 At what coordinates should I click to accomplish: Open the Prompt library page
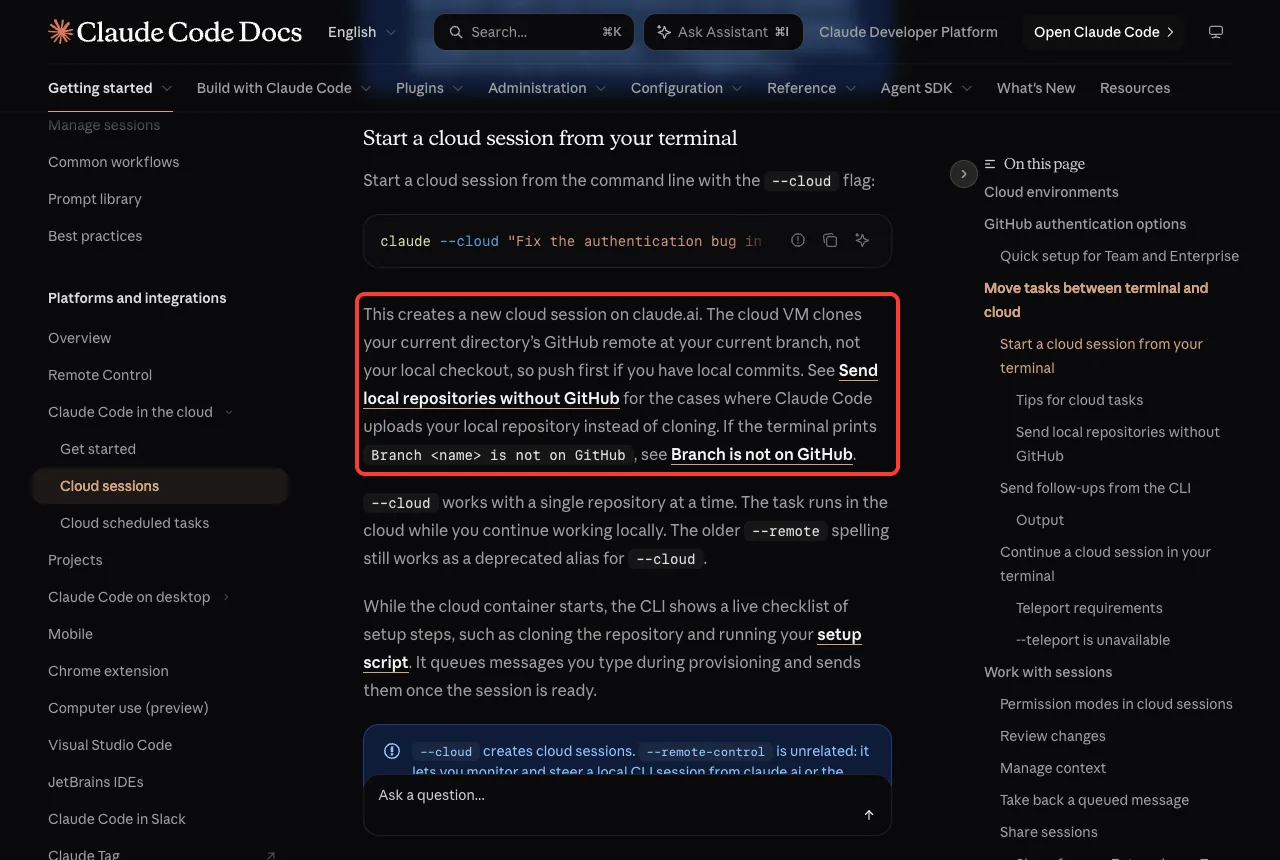point(95,199)
